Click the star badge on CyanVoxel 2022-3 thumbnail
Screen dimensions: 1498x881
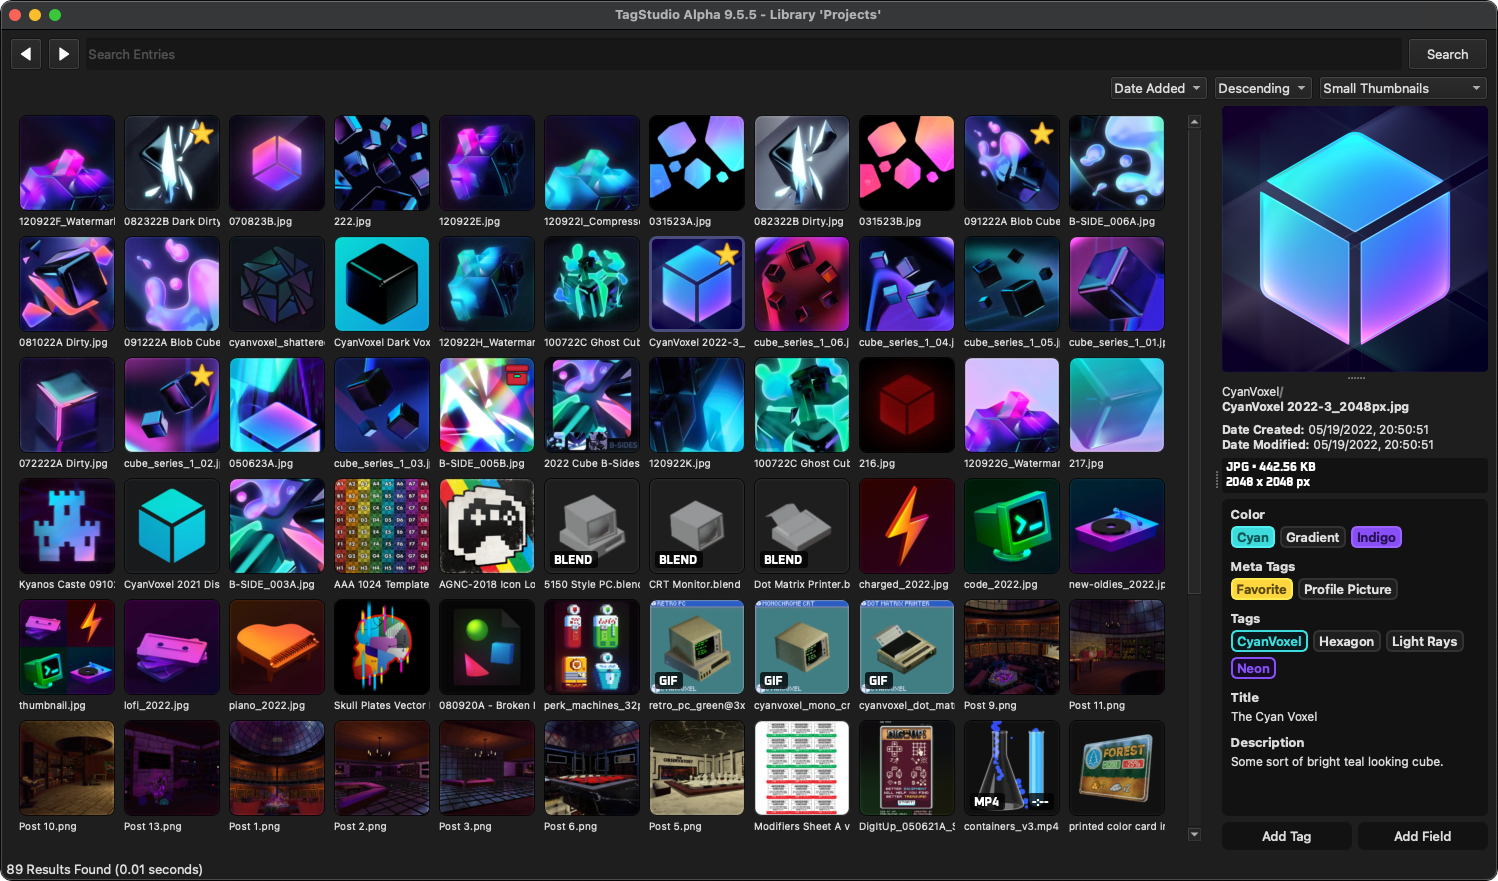728,256
